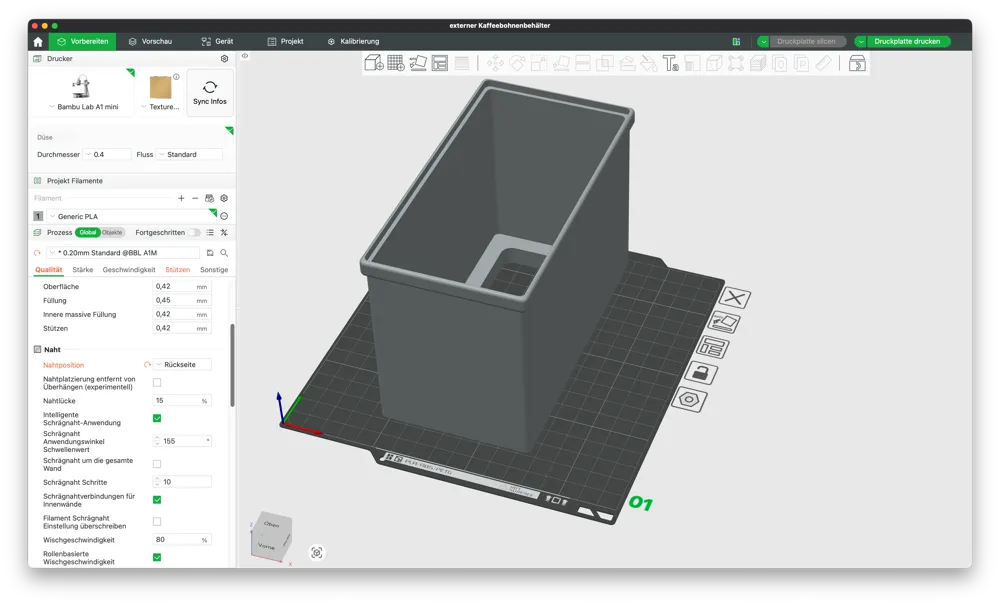Open compare presets icon beside Fortgeschritten
Viewport: 1000px width, 605px height.
pos(224,233)
